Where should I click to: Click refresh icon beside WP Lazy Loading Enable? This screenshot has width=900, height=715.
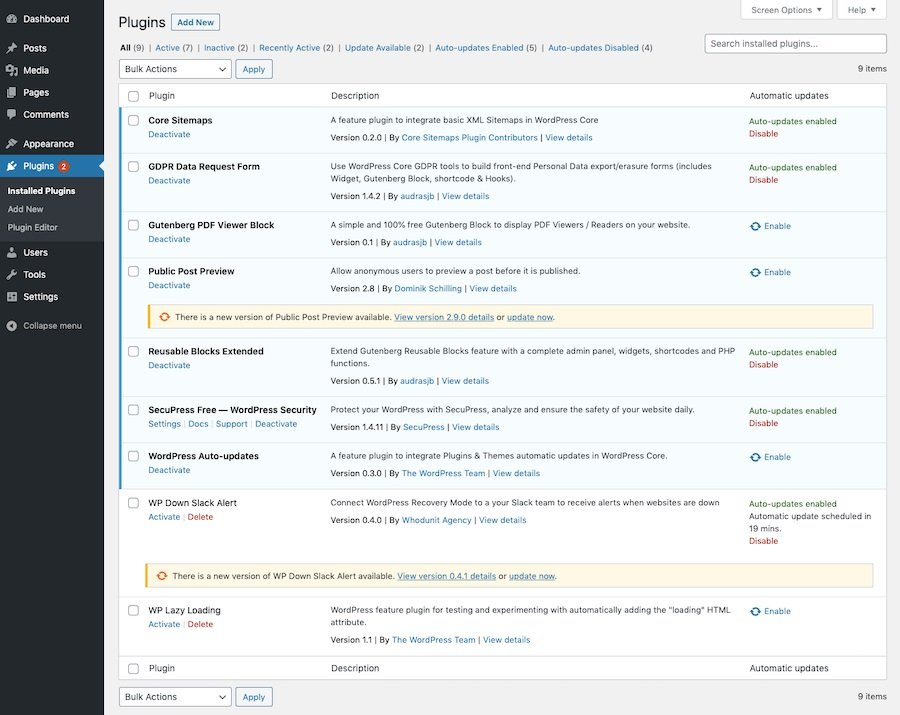[755, 612]
